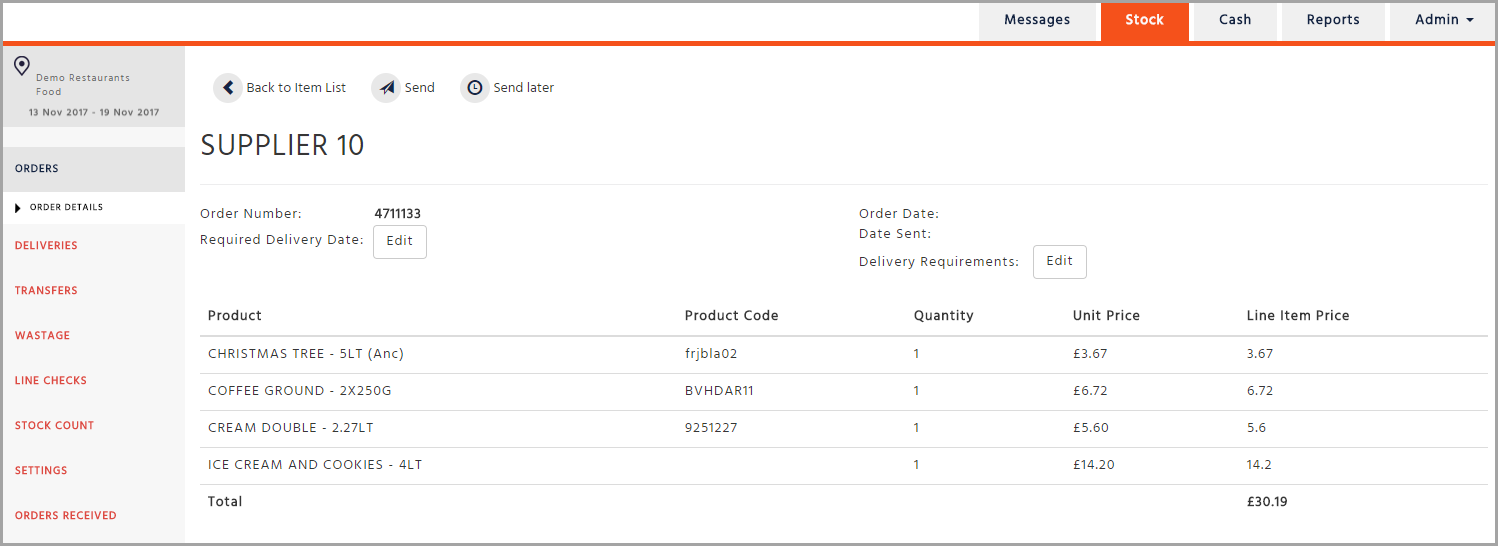Open Deliveries in the sidebar
Screen dimensions: 1498x546
pyautogui.click(x=46, y=246)
